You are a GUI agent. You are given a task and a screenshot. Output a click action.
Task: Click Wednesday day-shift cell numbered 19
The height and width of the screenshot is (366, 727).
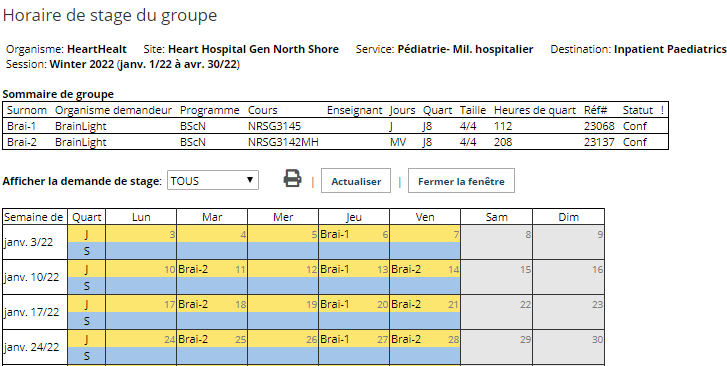[x=283, y=304]
